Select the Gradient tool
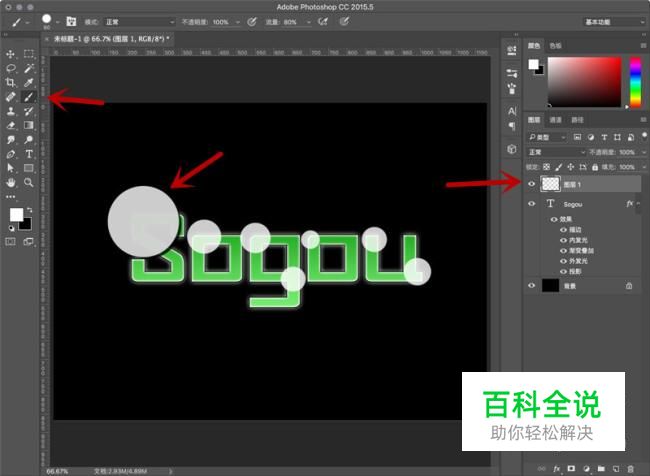The height and width of the screenshot is (476, 650). 29,125
